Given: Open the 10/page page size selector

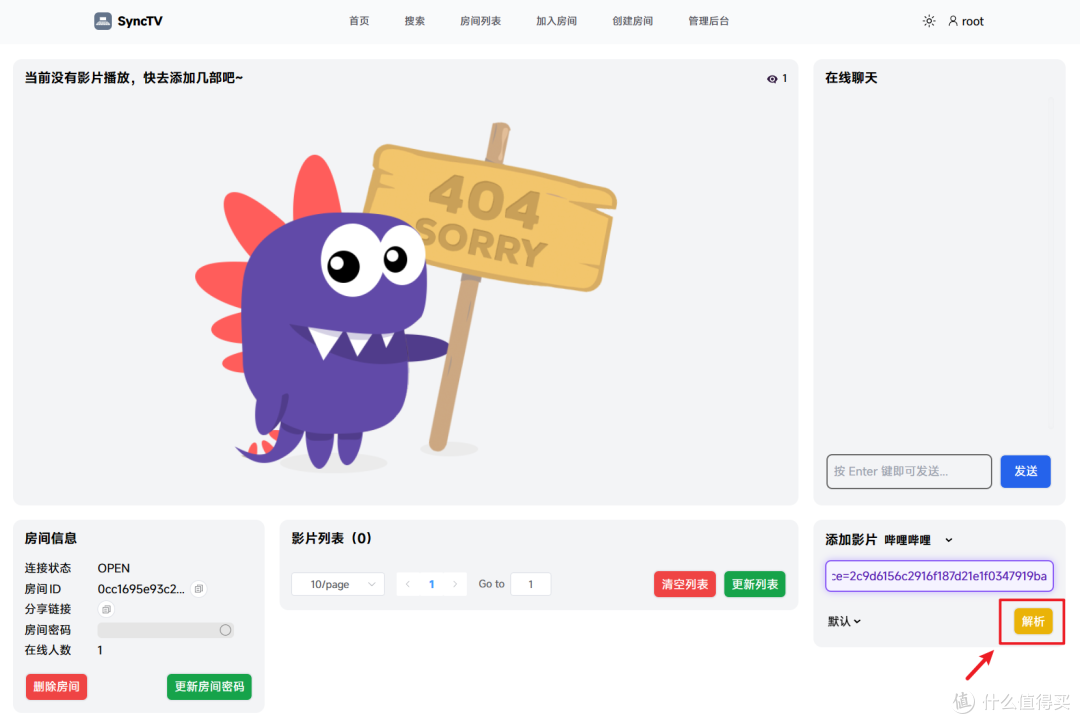Looking at the screenshot, I should [337, 583].
